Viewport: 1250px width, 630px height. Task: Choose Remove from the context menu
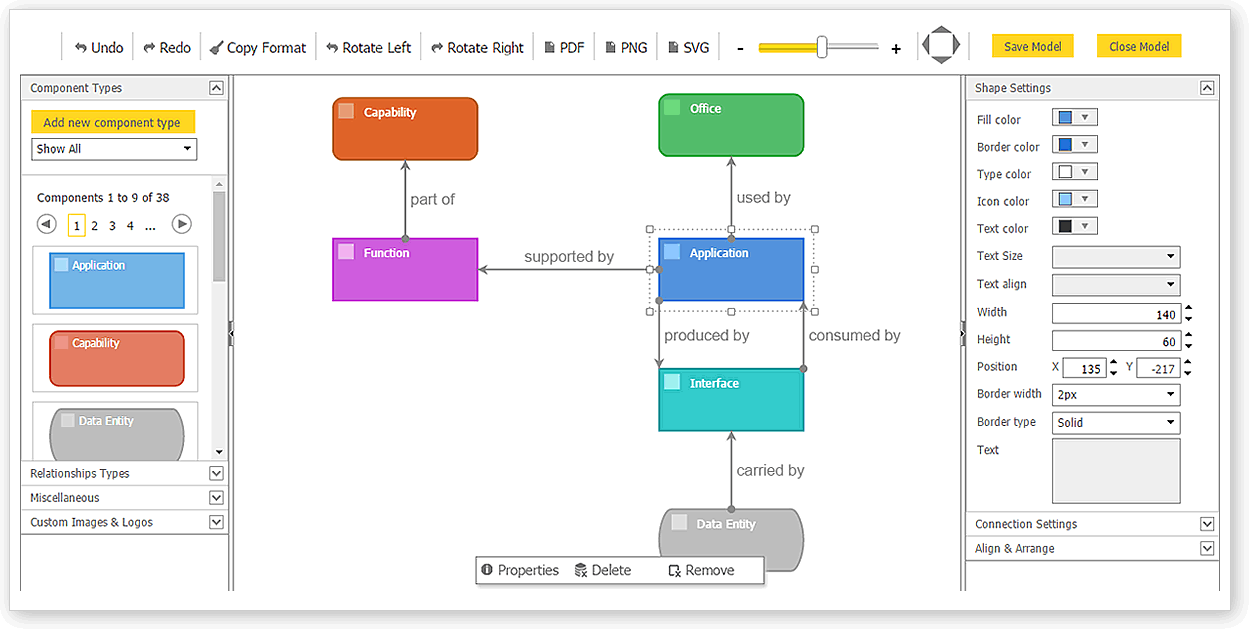702,570
